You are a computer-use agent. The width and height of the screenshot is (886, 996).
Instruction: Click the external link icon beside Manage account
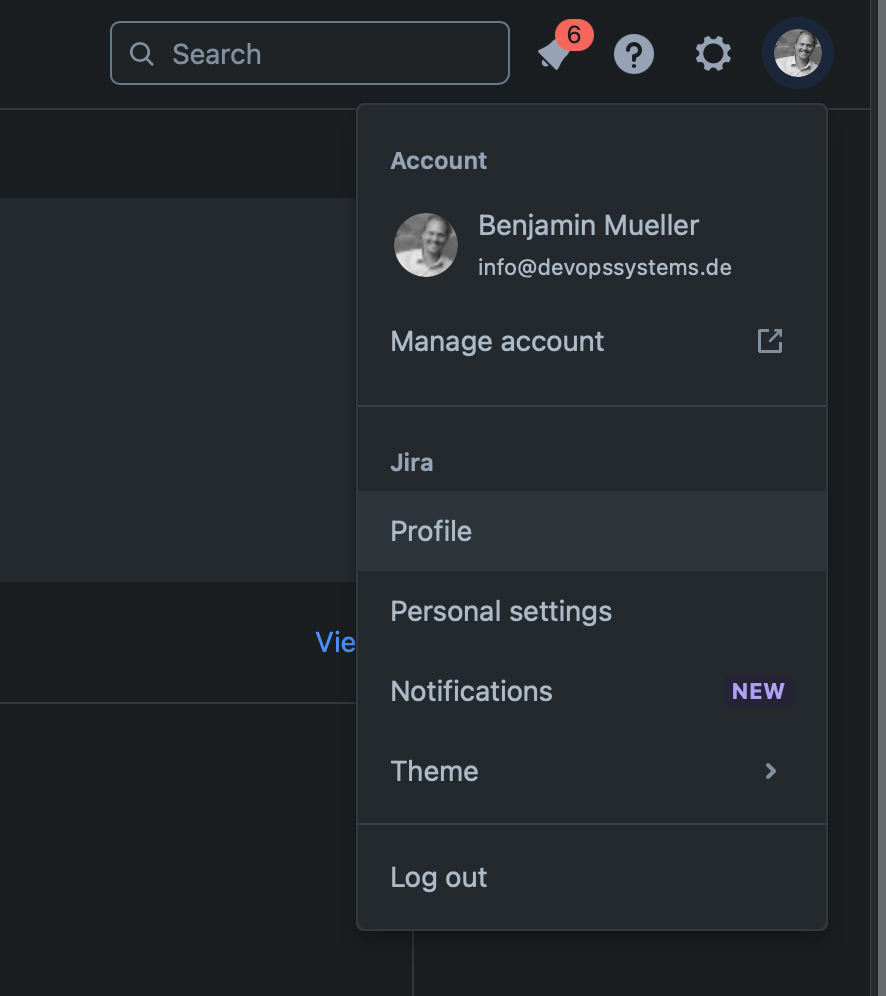click(x=770, y=341)
